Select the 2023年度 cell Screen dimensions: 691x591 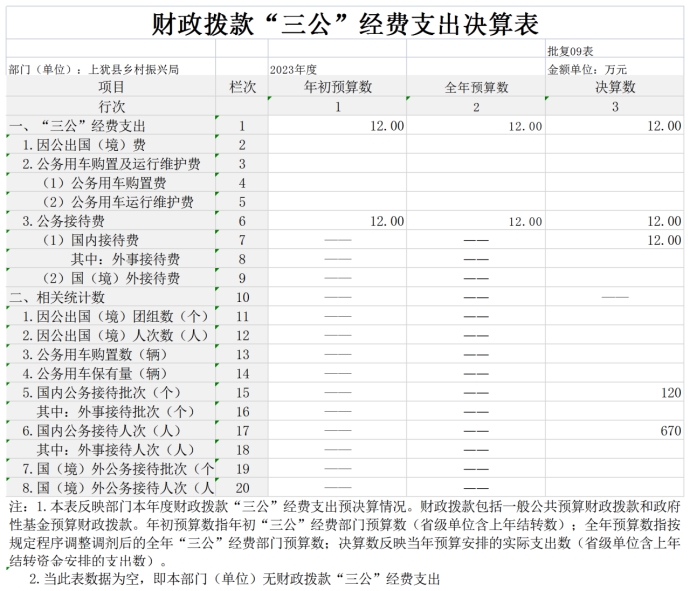[x=293, y=69]
